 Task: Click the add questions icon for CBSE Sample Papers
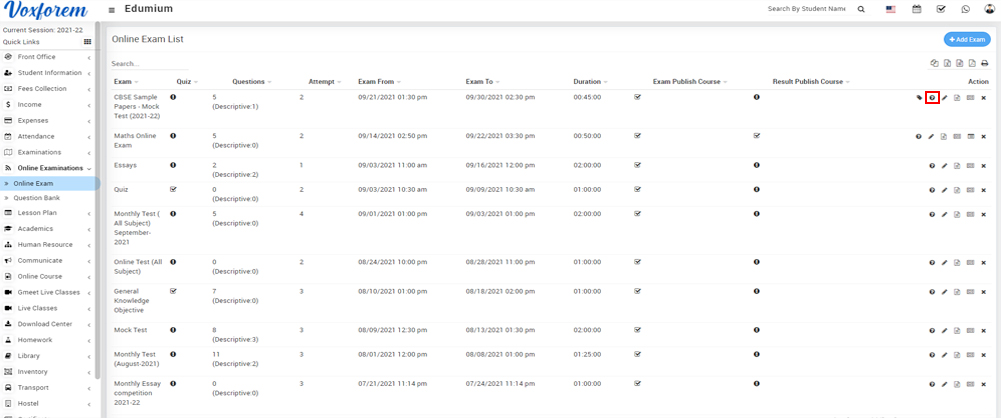[932, 98]
